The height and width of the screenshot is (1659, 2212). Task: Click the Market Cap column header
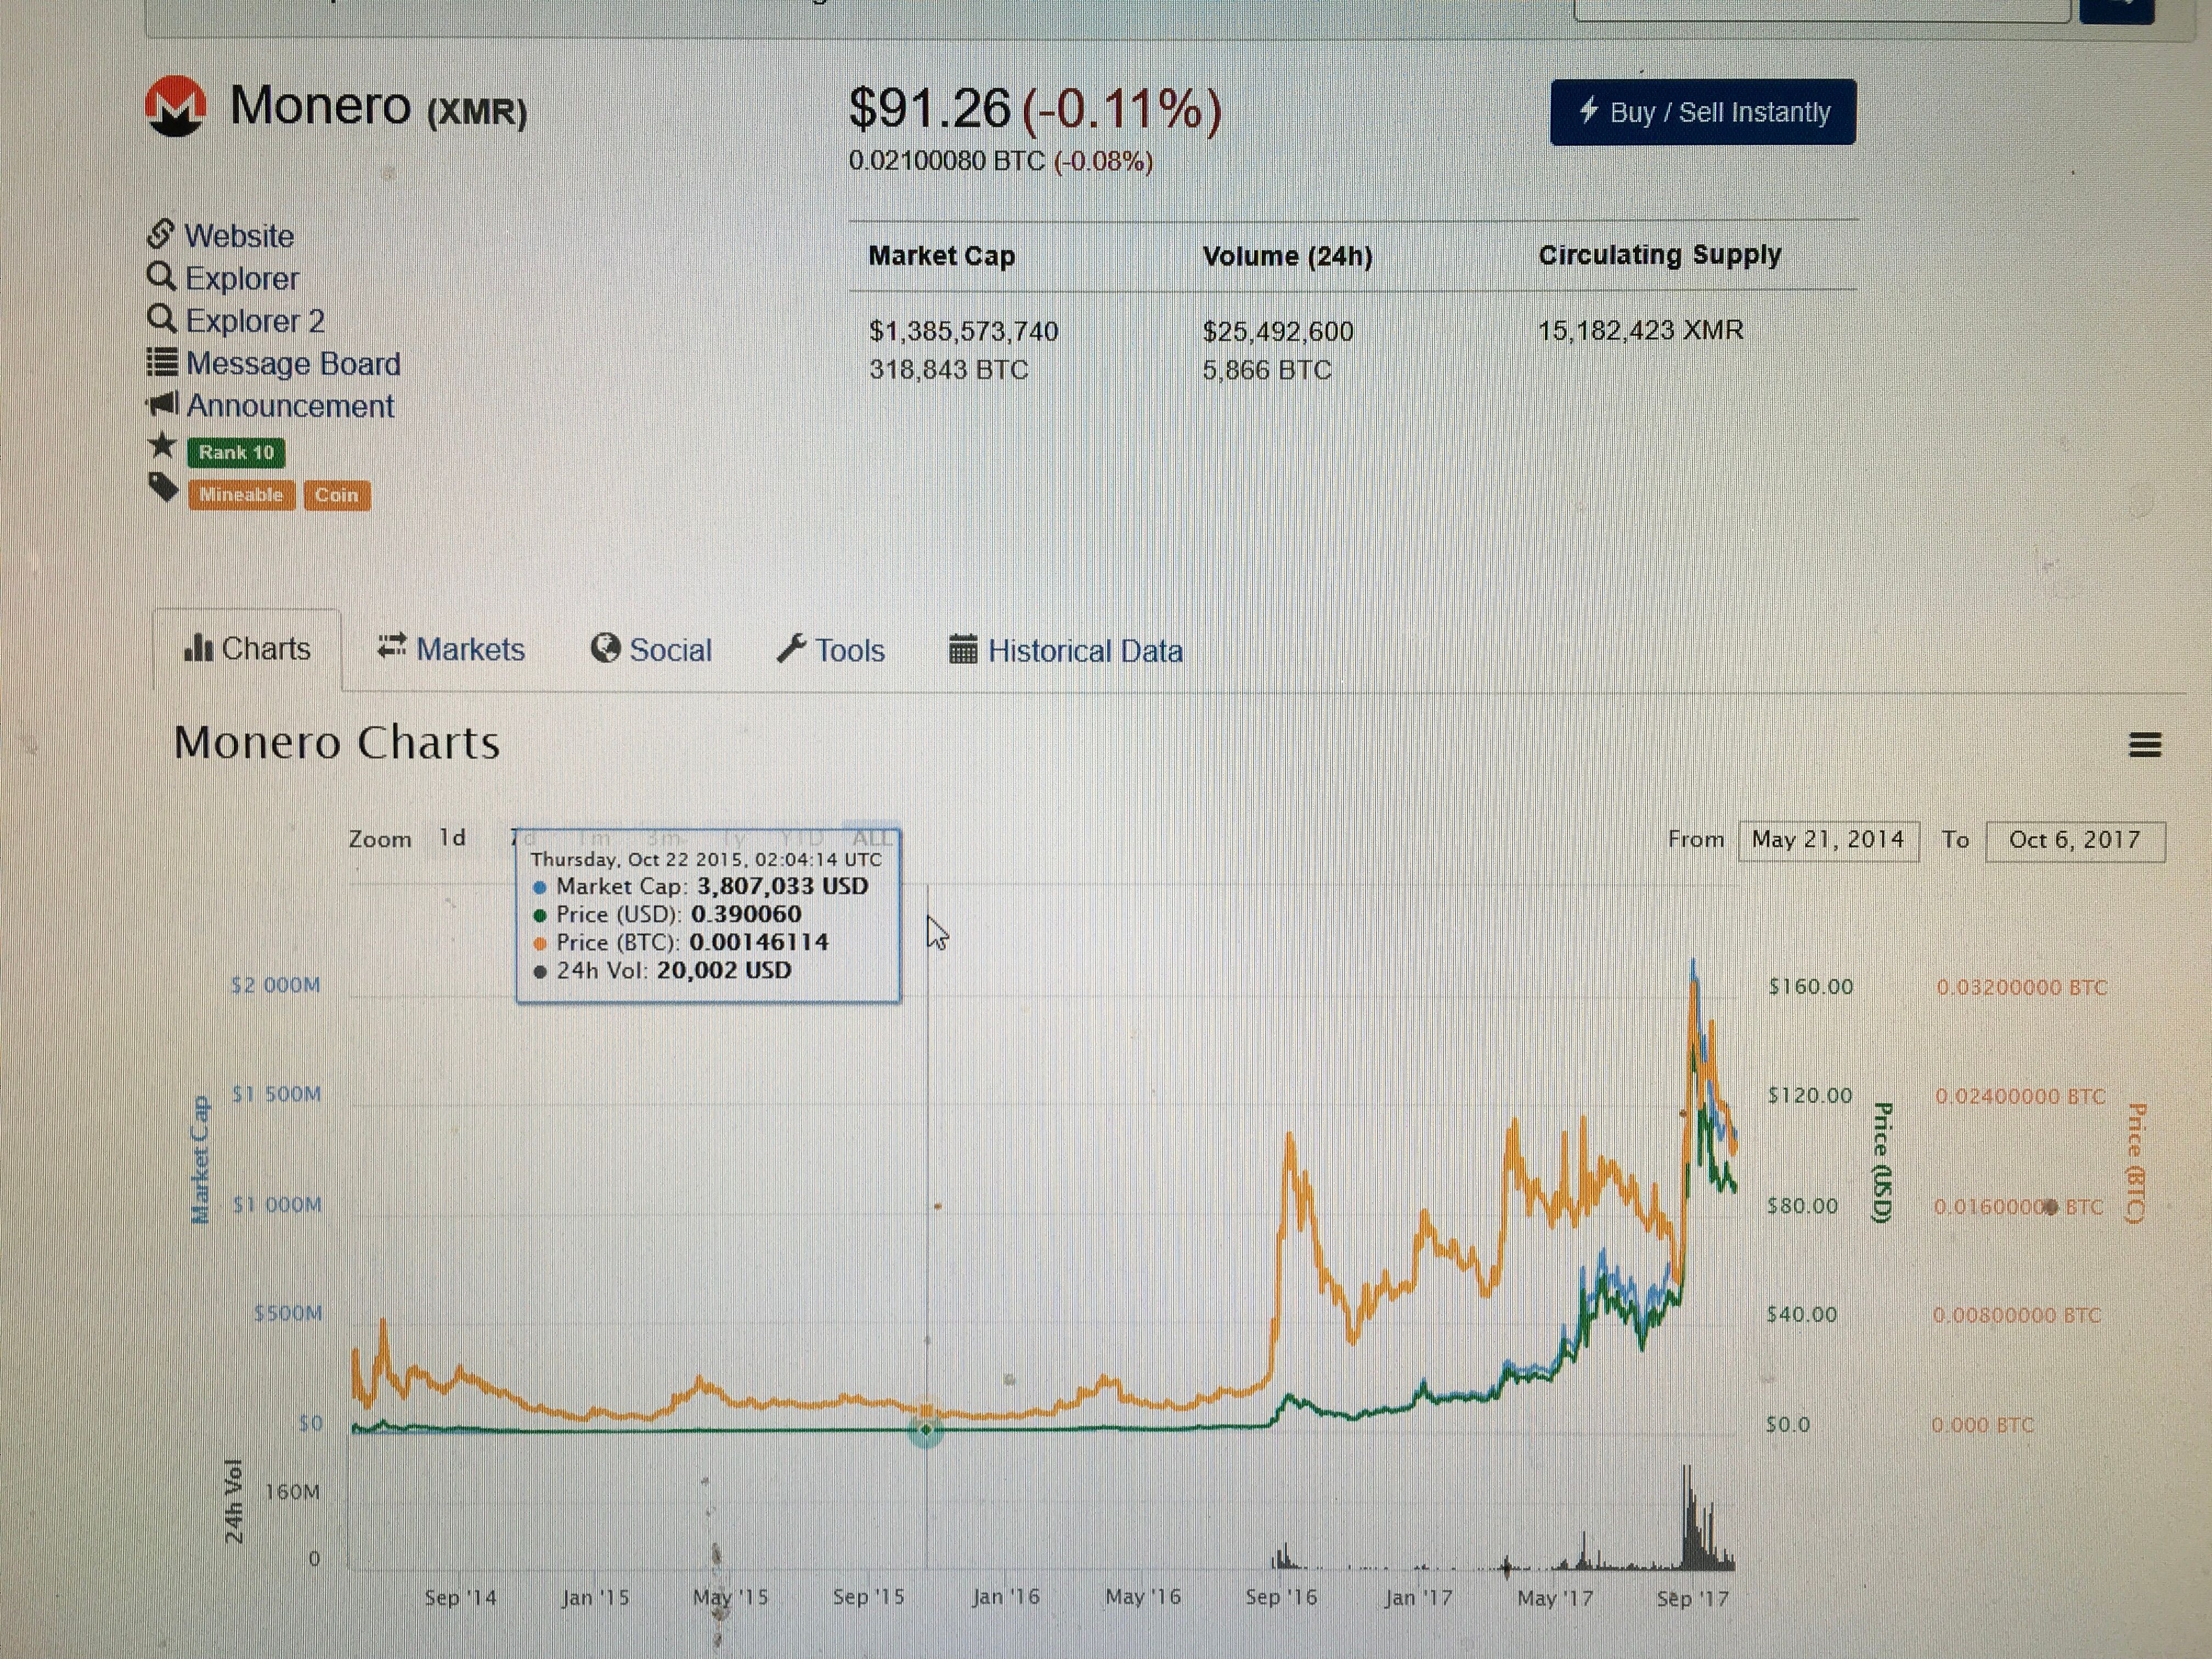(942, 256)
